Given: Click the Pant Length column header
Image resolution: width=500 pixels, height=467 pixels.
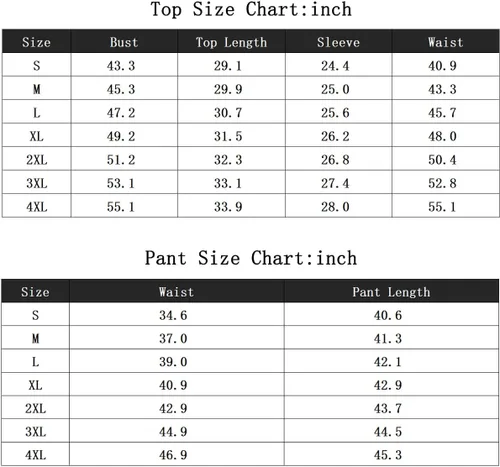Looking at the screenshot, I should pos(391,292).
